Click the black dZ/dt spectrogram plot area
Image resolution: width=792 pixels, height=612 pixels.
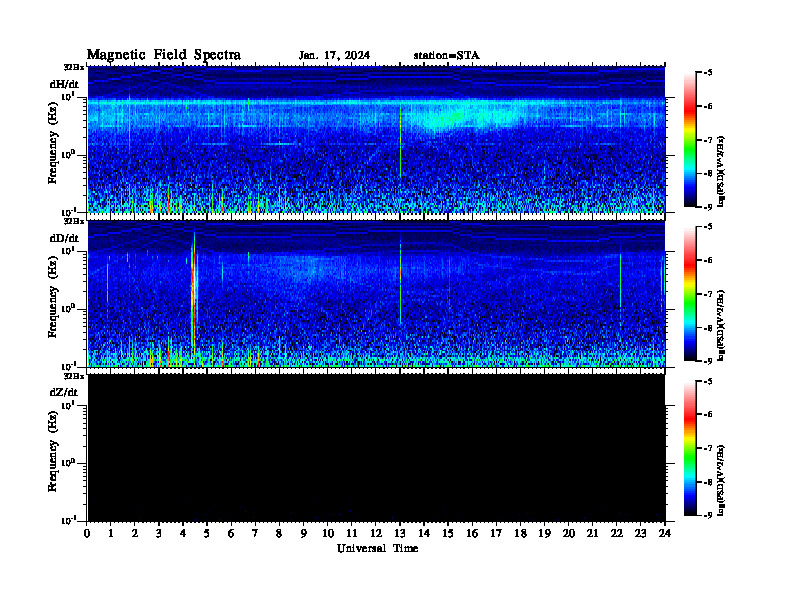click(x=376, y=448)
